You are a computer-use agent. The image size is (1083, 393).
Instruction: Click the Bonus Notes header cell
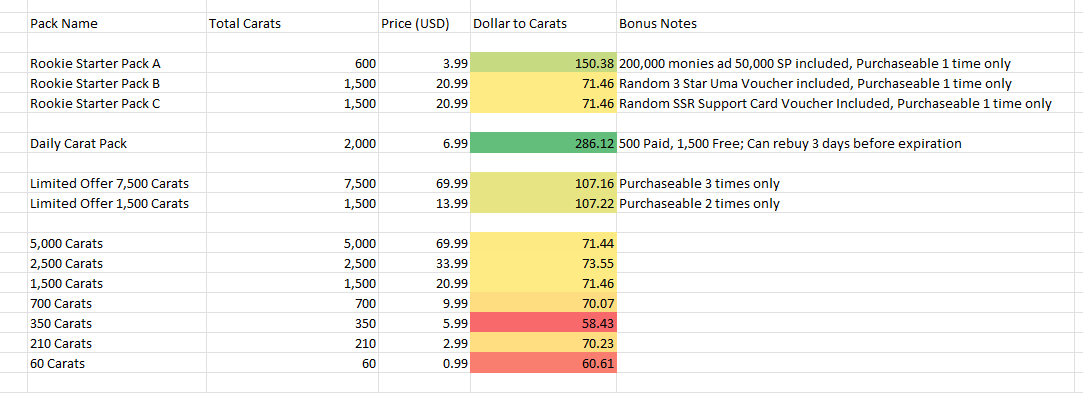(850, 23)
